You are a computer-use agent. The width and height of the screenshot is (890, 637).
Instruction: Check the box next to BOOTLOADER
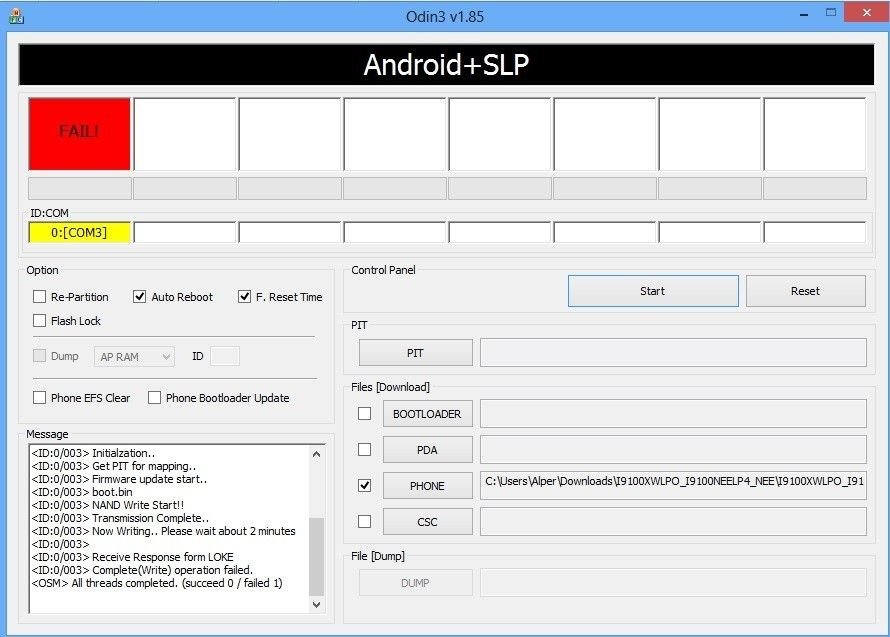coord(364,414)
